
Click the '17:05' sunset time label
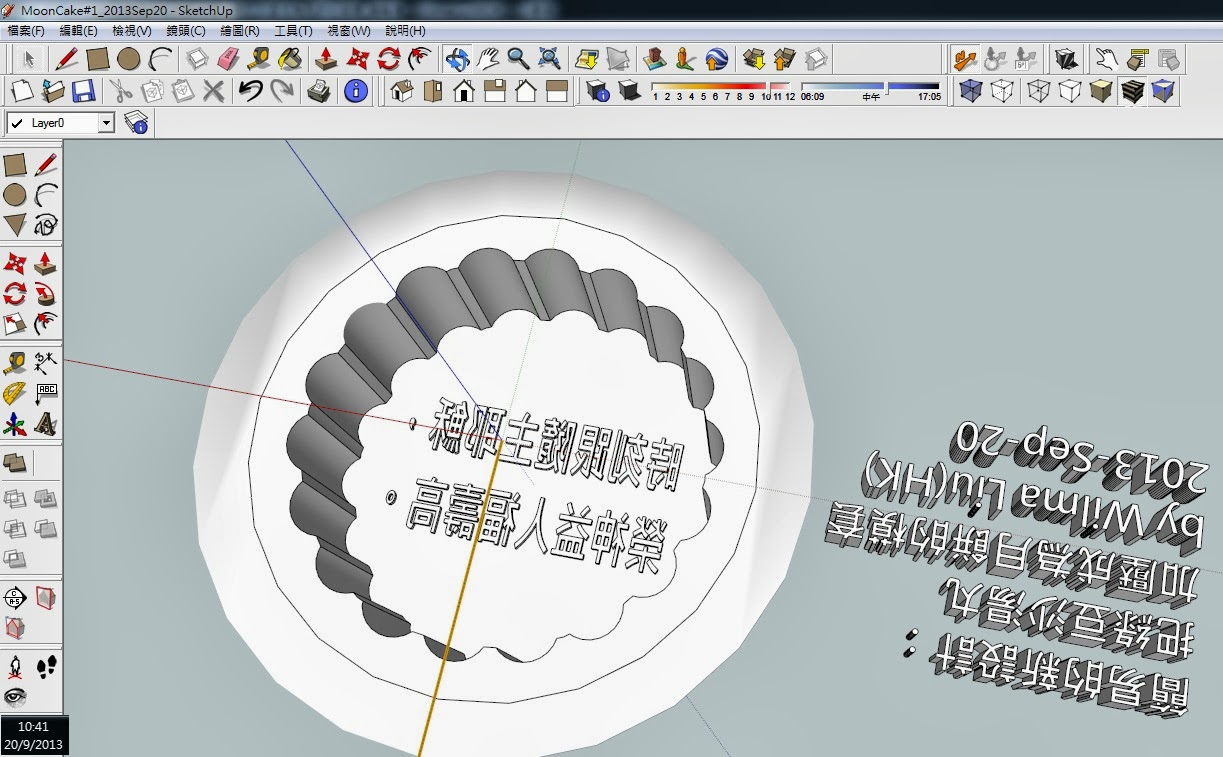pyautogui.click(x=929, y=98)
